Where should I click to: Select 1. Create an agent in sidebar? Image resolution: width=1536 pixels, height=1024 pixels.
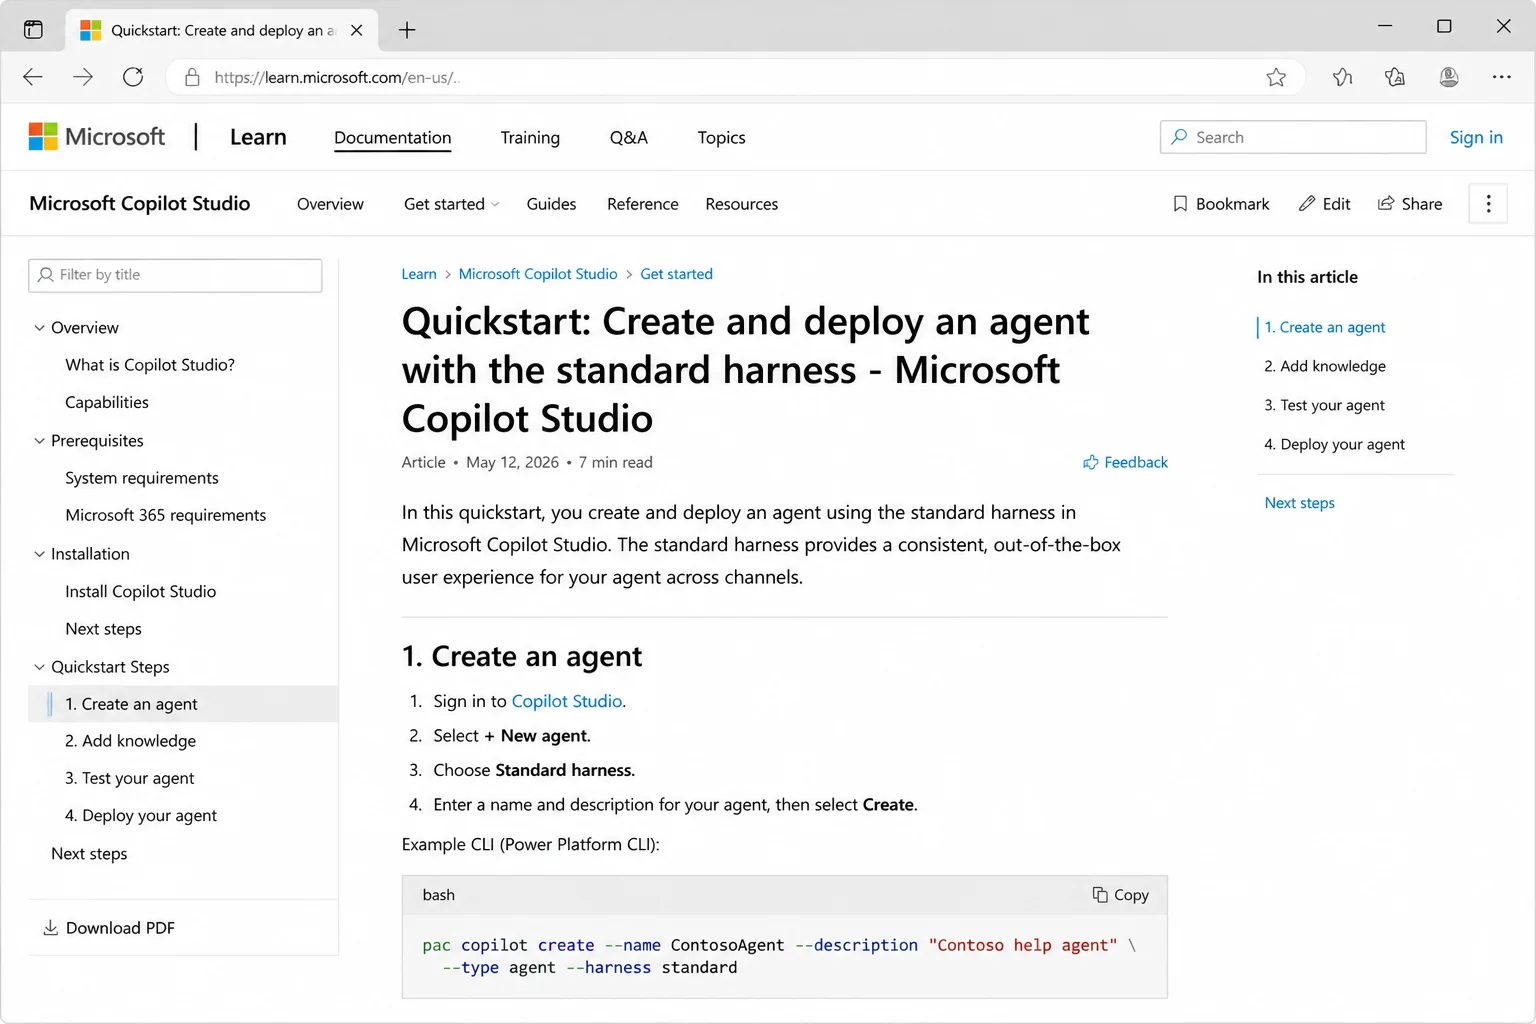[183, 704]
